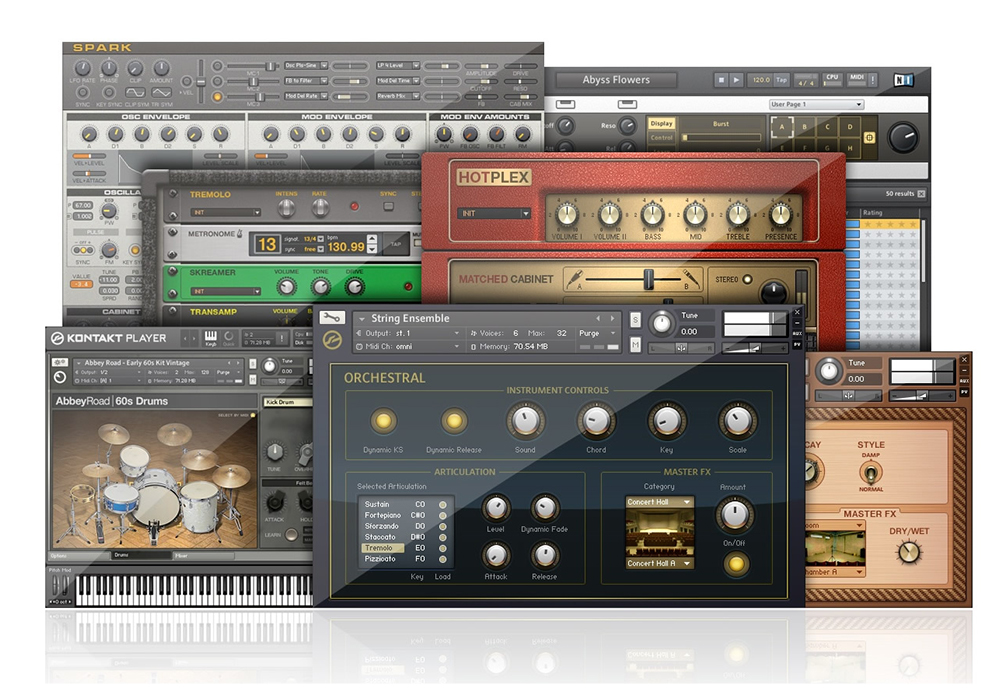The width and height of the screenshot is (1000, 698).
Task: Select the Control tab in Abyss Flowers
Action: click(661, 137)
